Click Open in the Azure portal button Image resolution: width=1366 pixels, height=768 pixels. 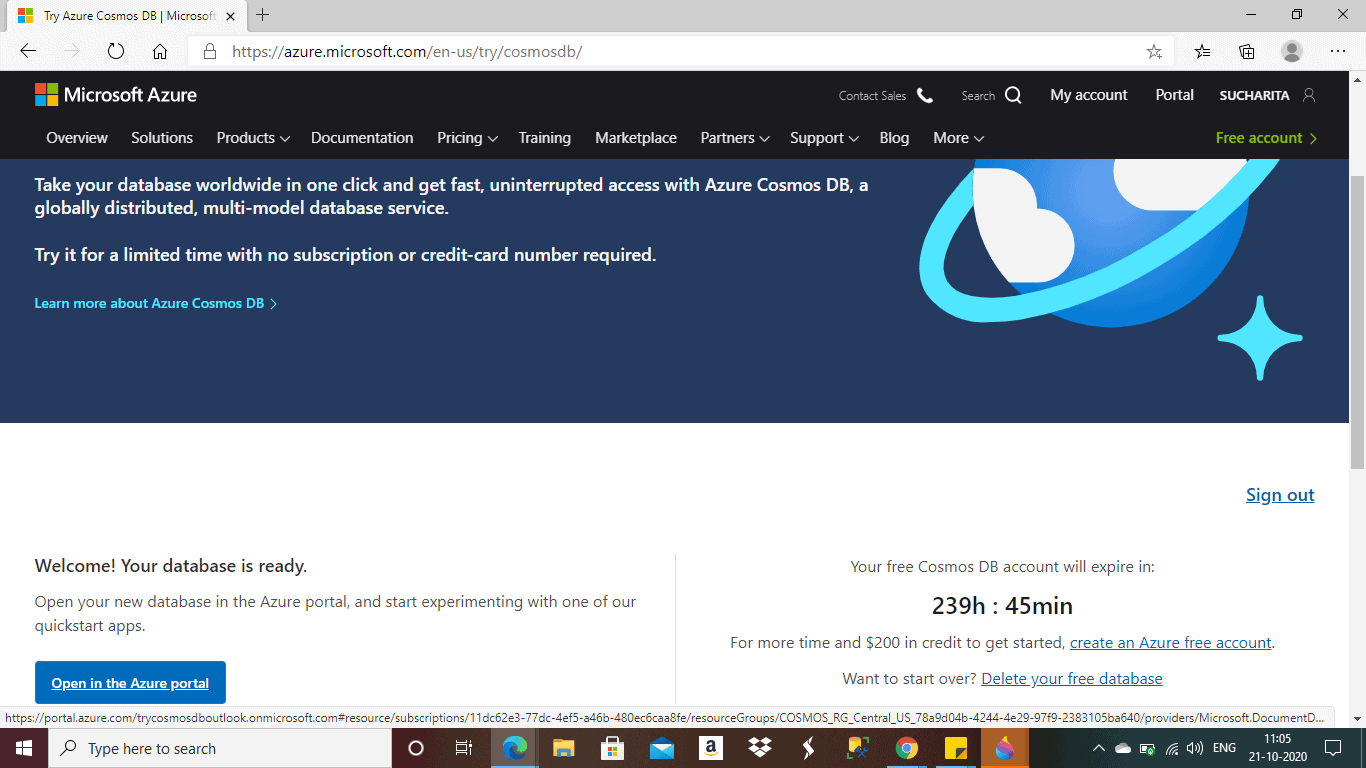130,683
